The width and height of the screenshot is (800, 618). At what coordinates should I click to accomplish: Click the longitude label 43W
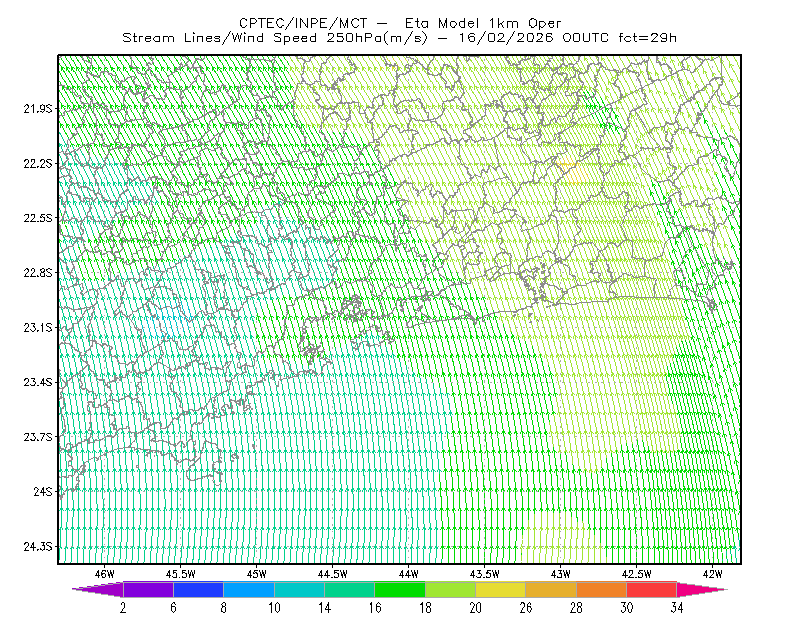[x=561, y=574]
